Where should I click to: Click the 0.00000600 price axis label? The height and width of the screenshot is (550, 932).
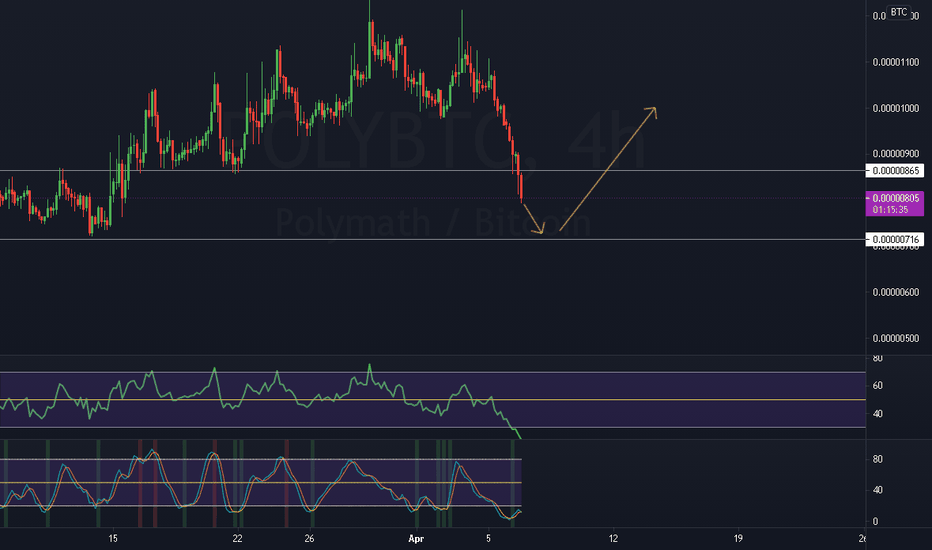click(895, 292)
